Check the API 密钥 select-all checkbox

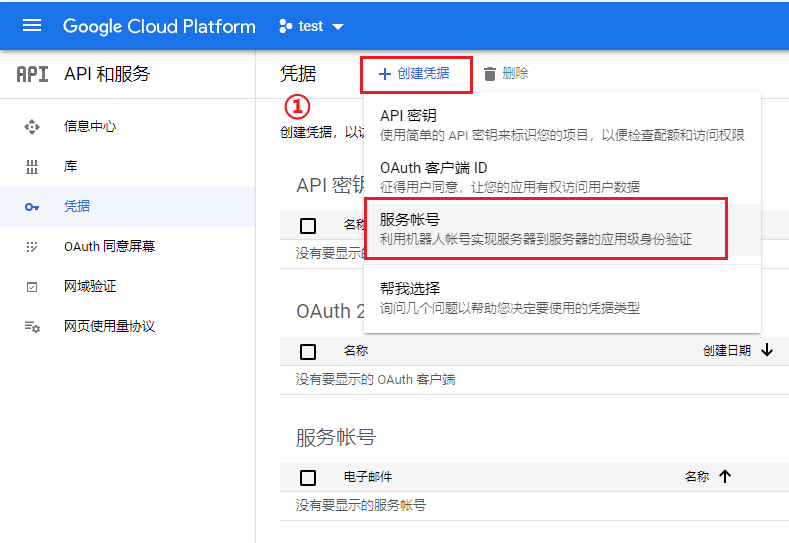(308, 225)
